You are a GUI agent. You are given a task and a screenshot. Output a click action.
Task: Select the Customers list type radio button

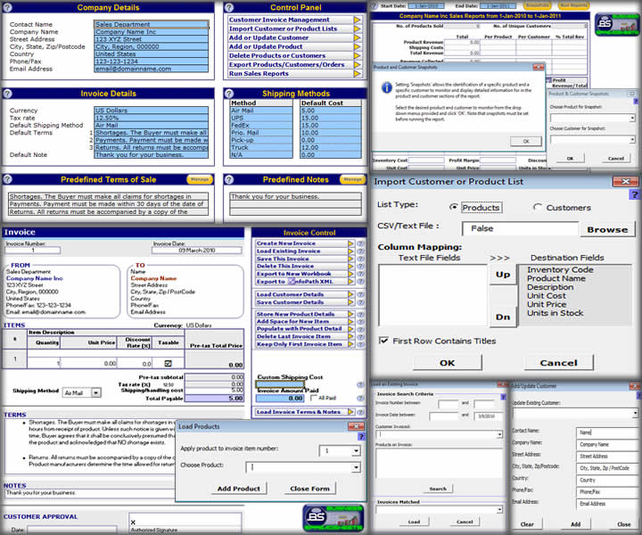[x=537, y=207]
